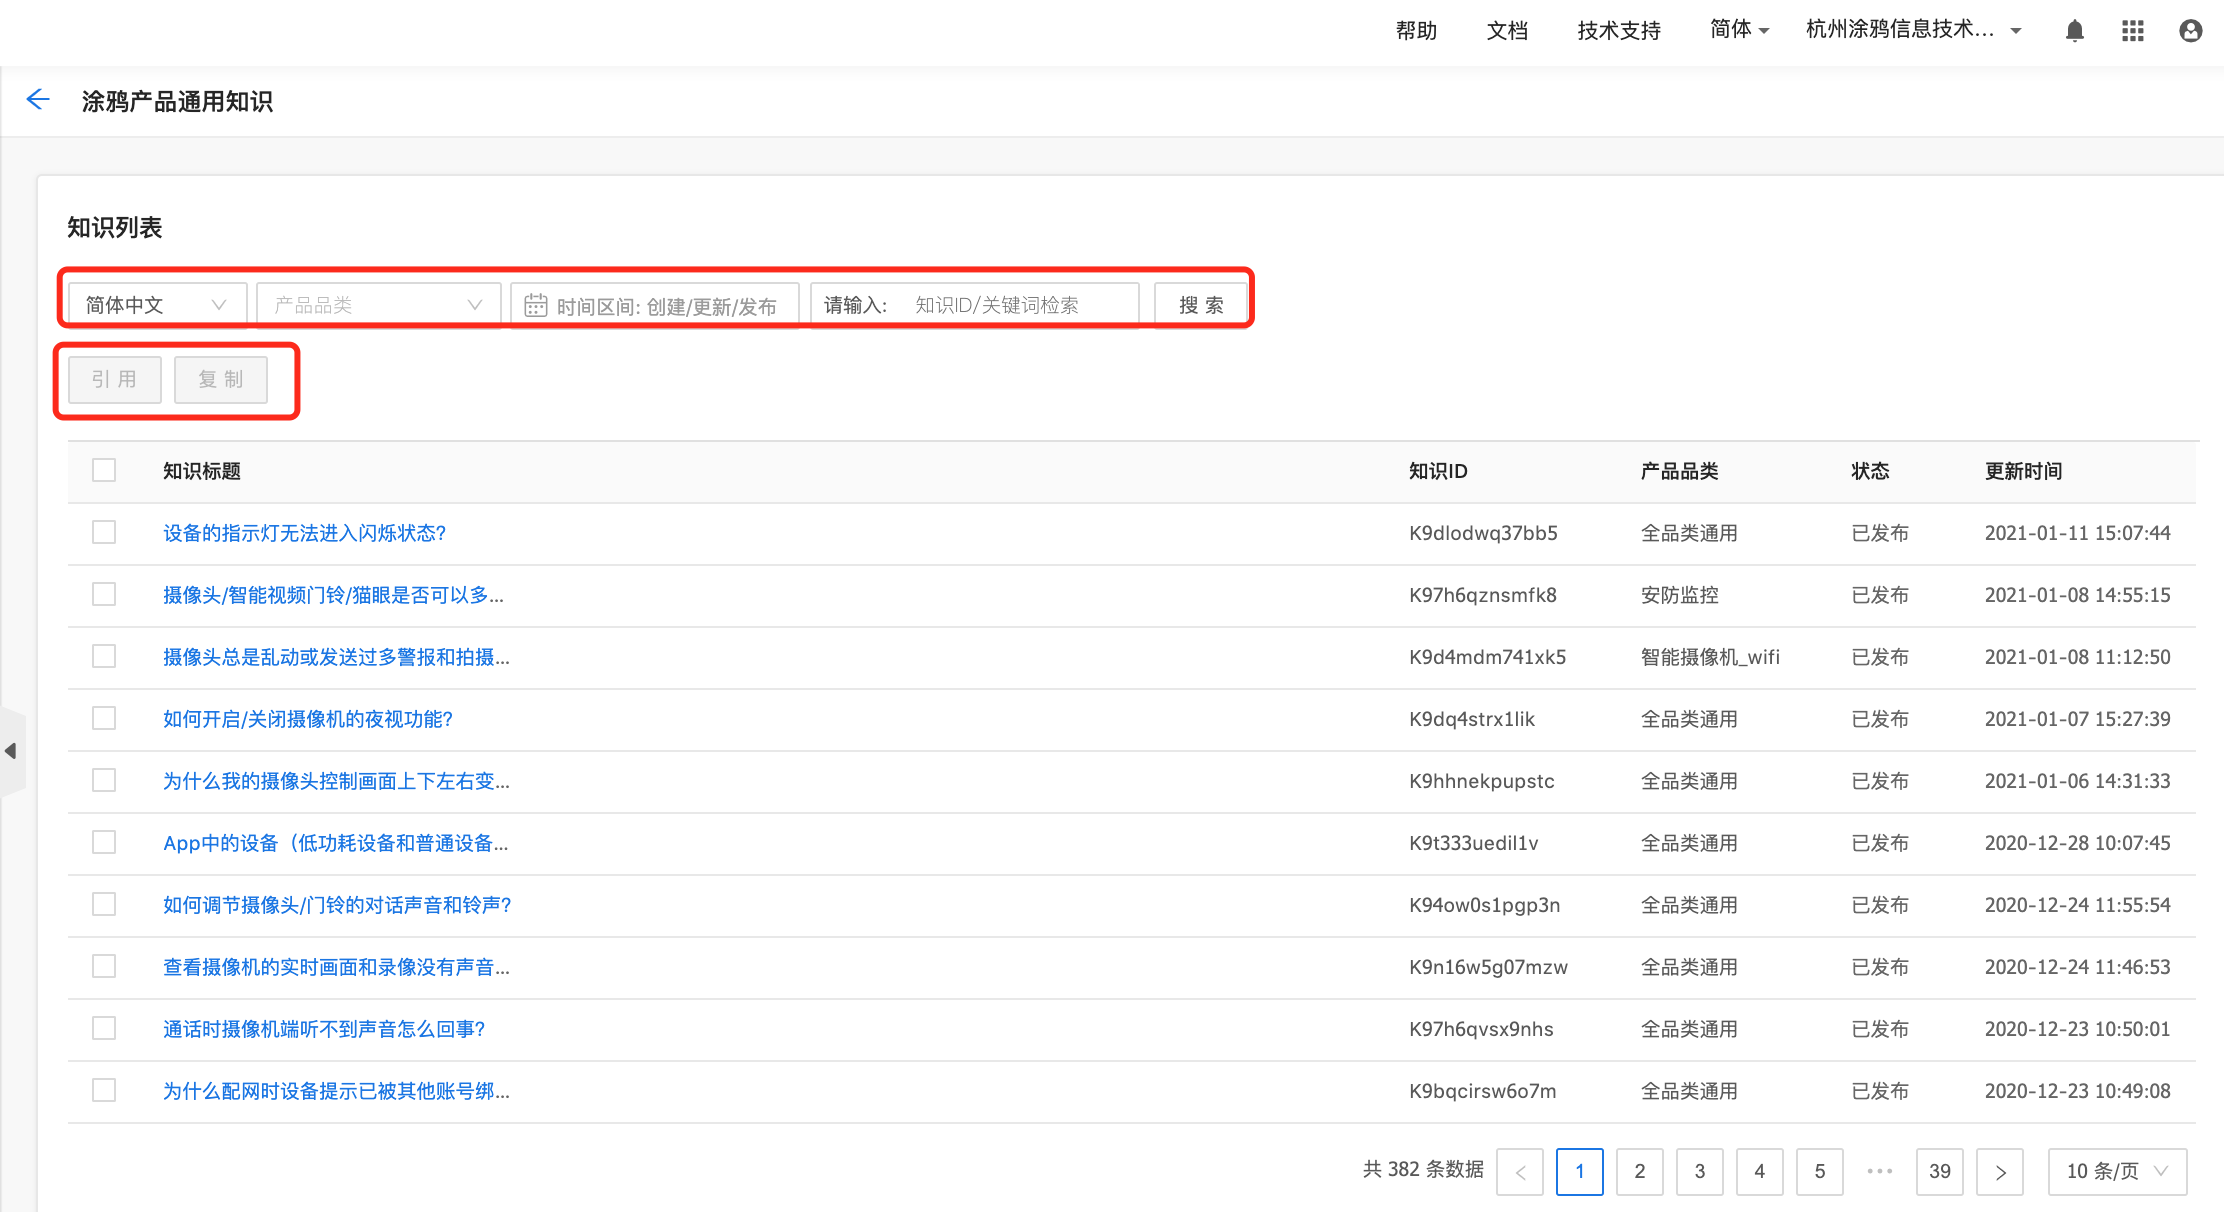Click the 引用 button
The image size is (2224, 1212).
[114, 379]
